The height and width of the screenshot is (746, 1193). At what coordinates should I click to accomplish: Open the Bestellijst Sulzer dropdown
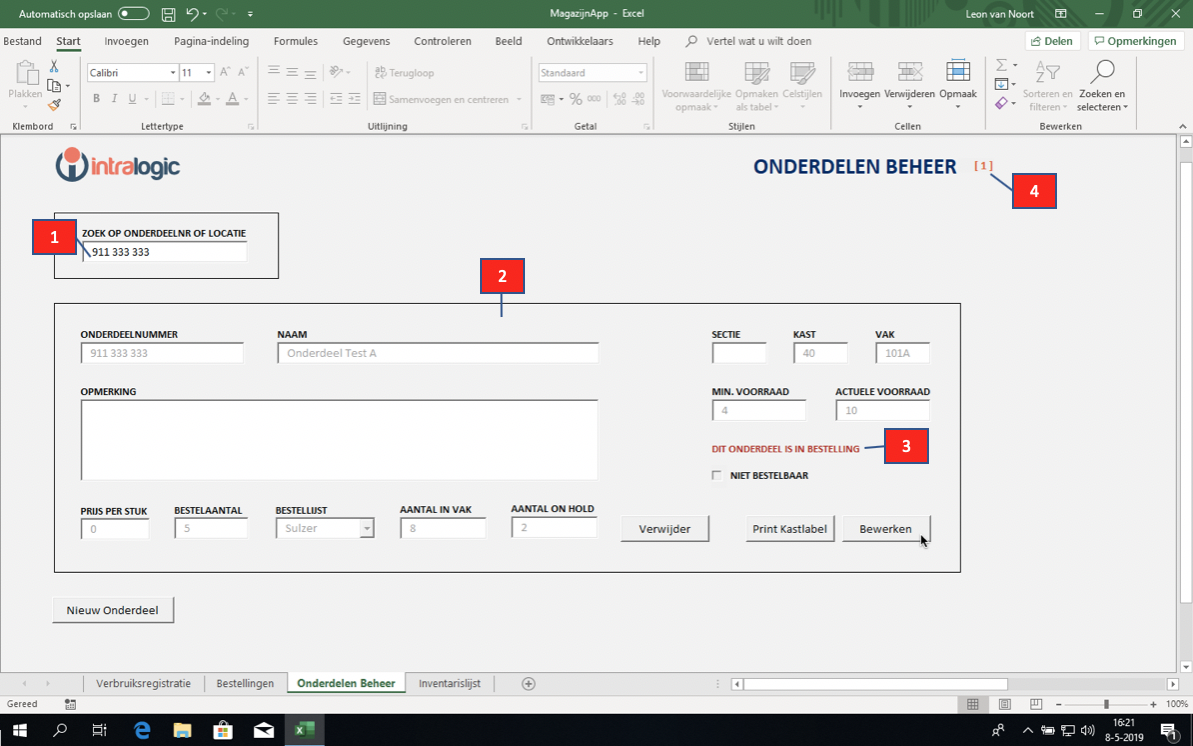click(367, 528)
